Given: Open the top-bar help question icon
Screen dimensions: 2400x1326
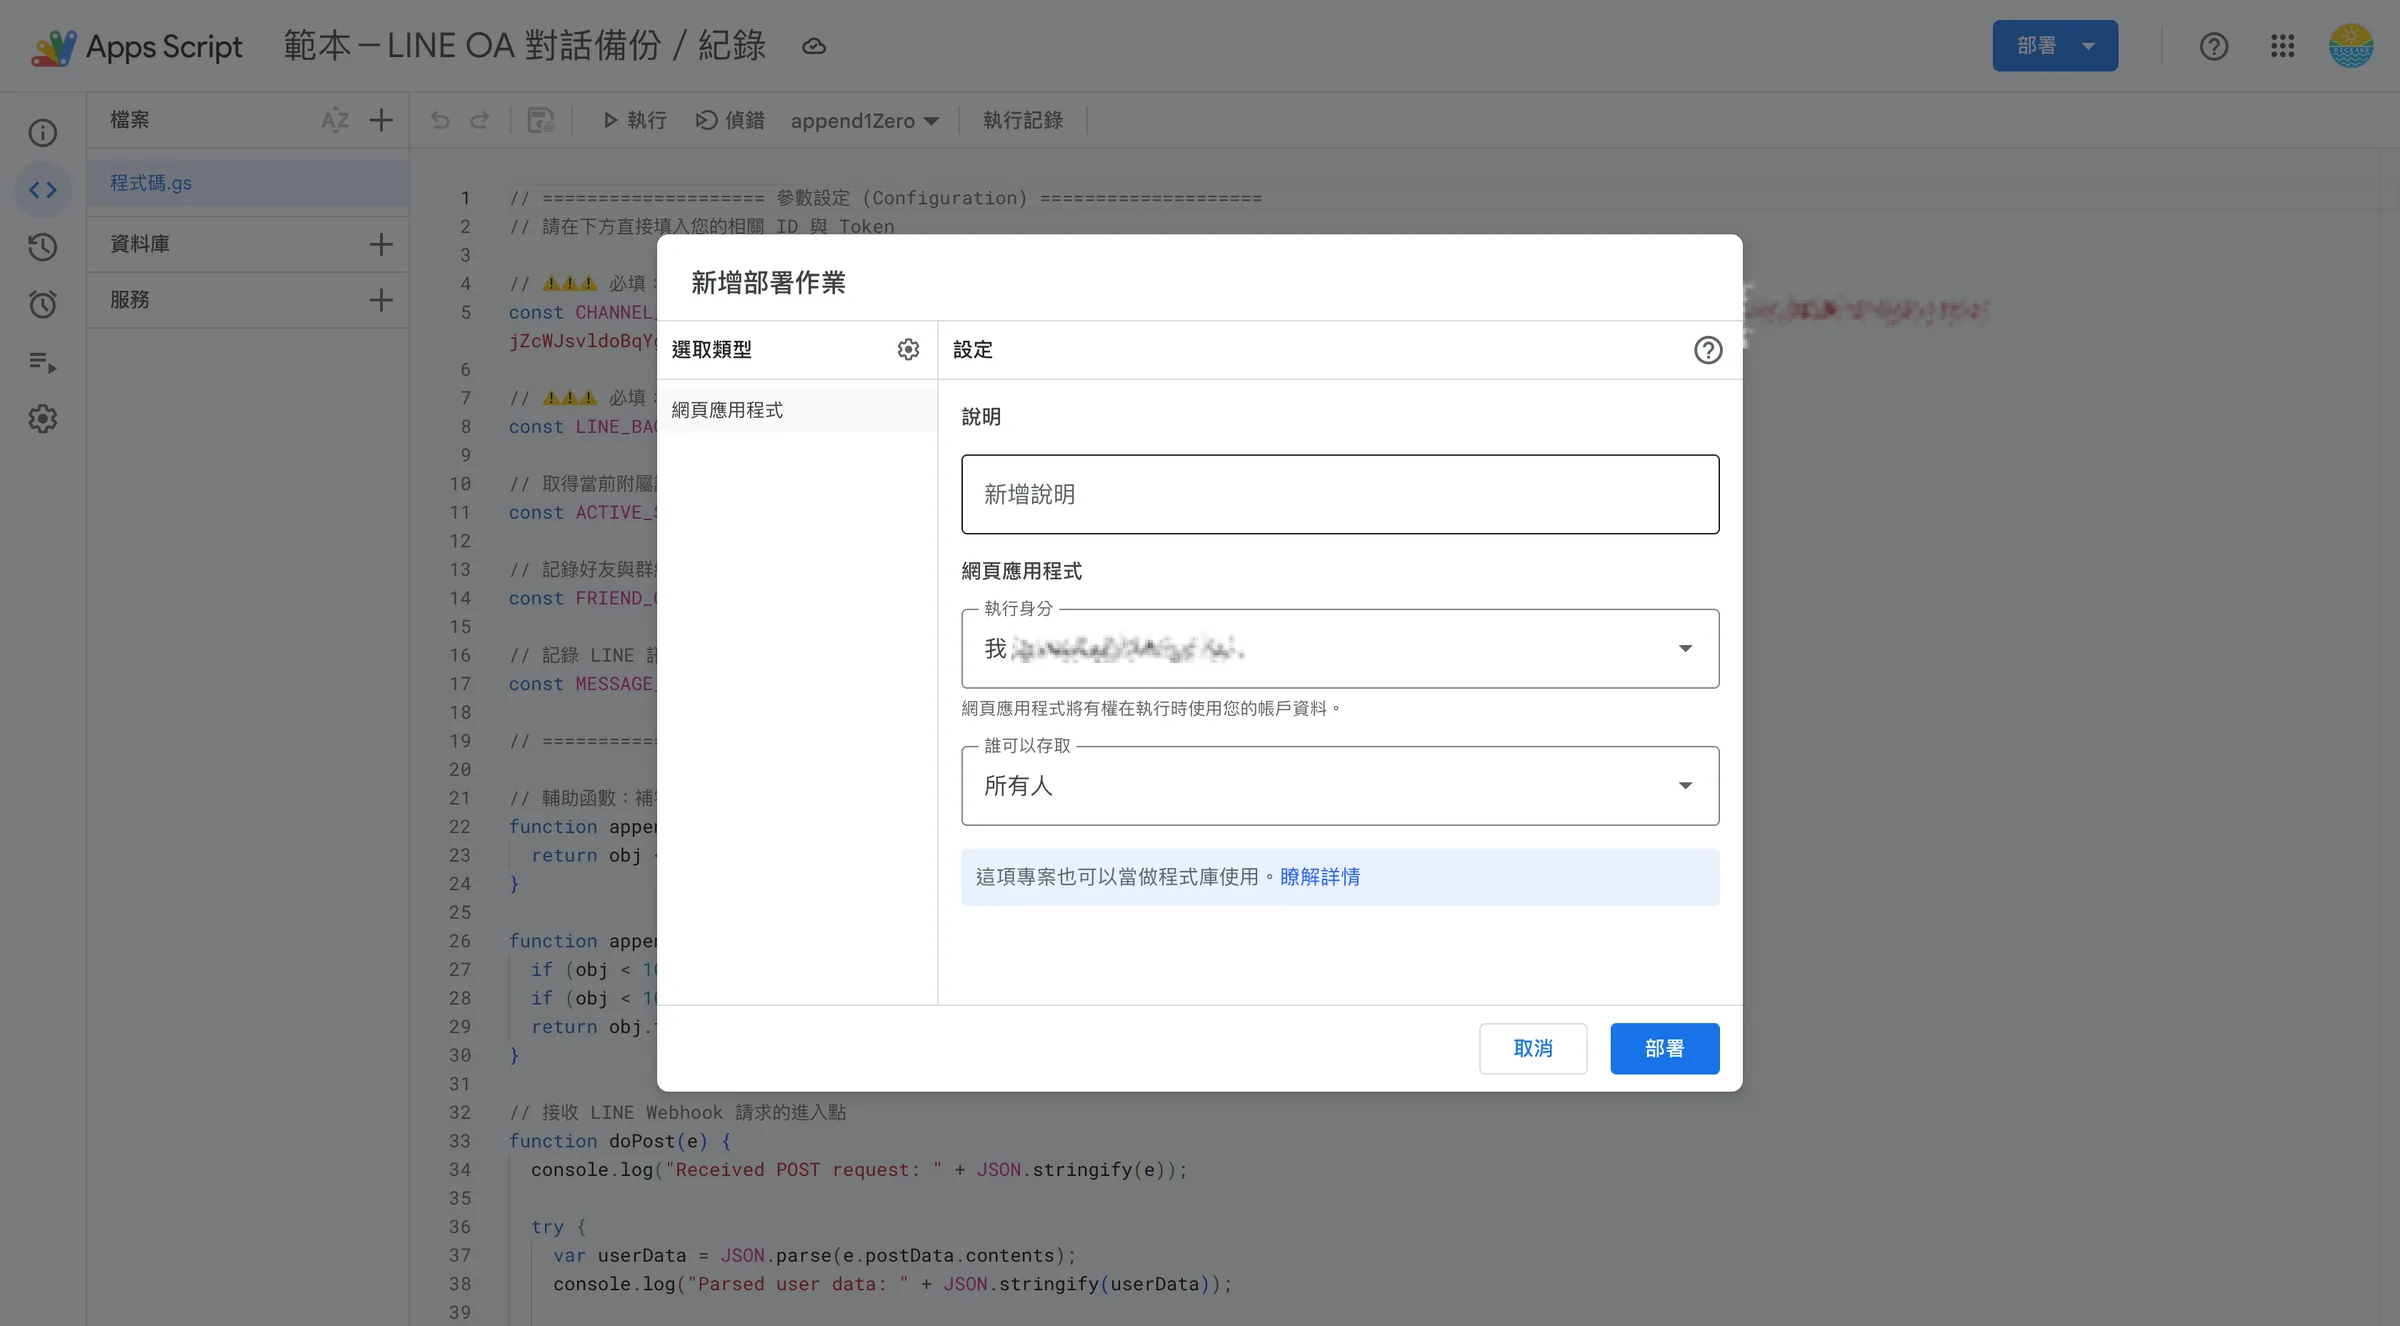Looking at the screenshot, I should (2214, 46).
